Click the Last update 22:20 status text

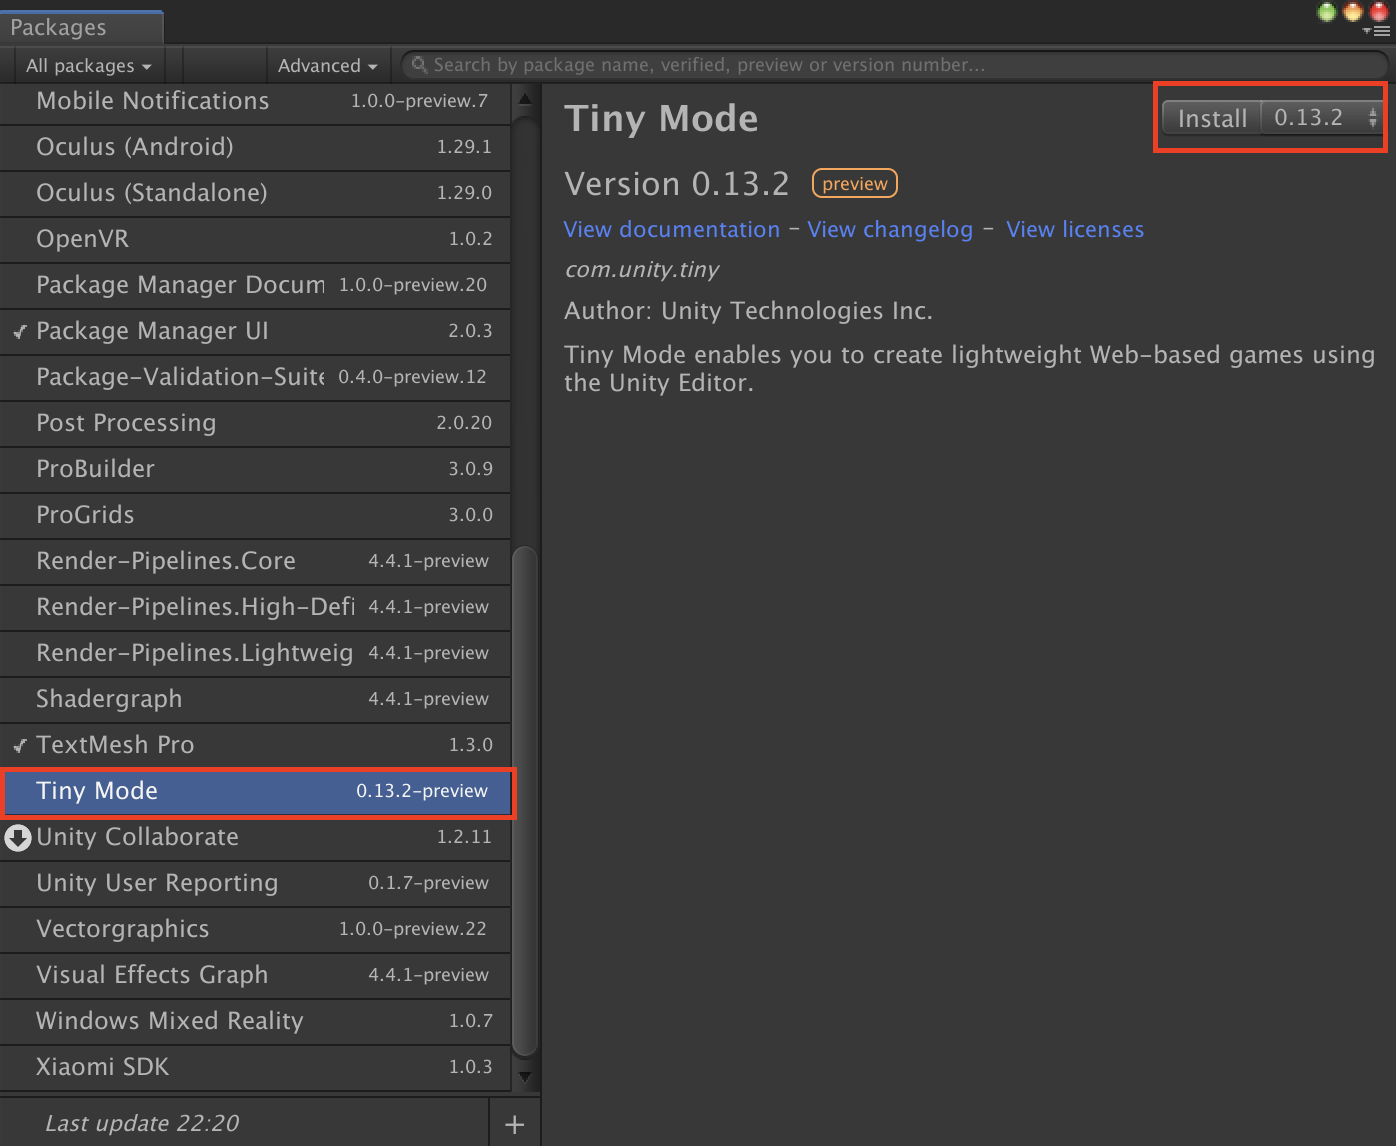[x=142, y=1124]
